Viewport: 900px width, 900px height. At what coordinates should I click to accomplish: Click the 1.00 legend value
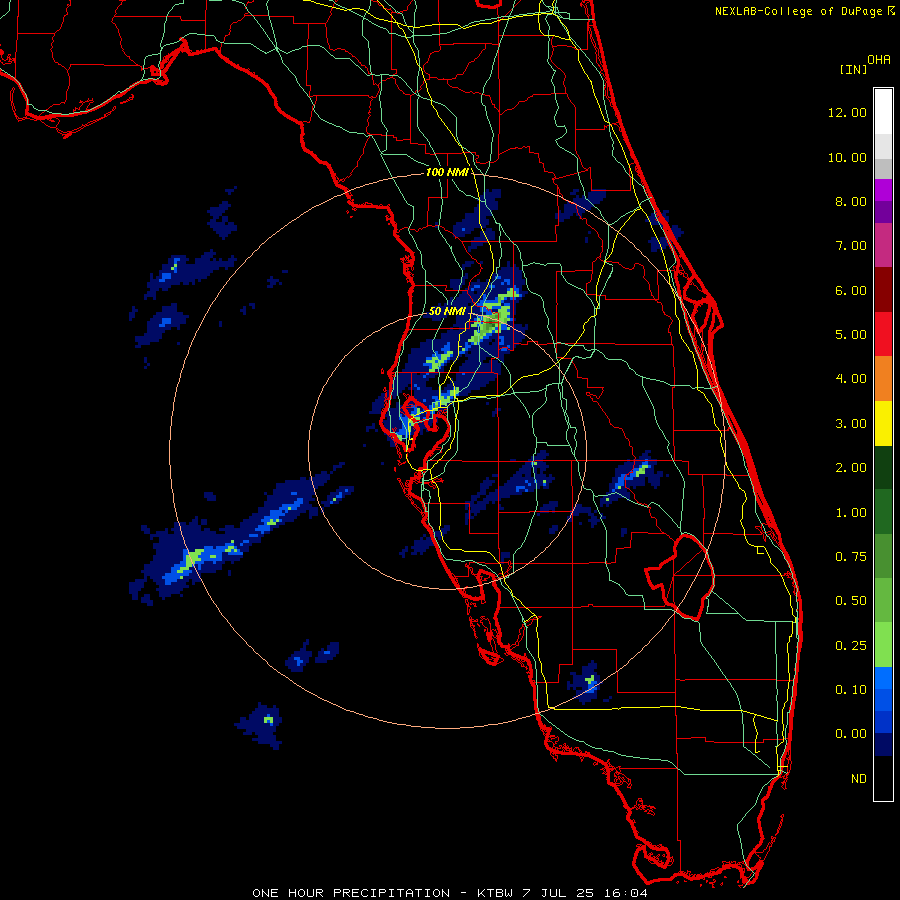[851, 513]
